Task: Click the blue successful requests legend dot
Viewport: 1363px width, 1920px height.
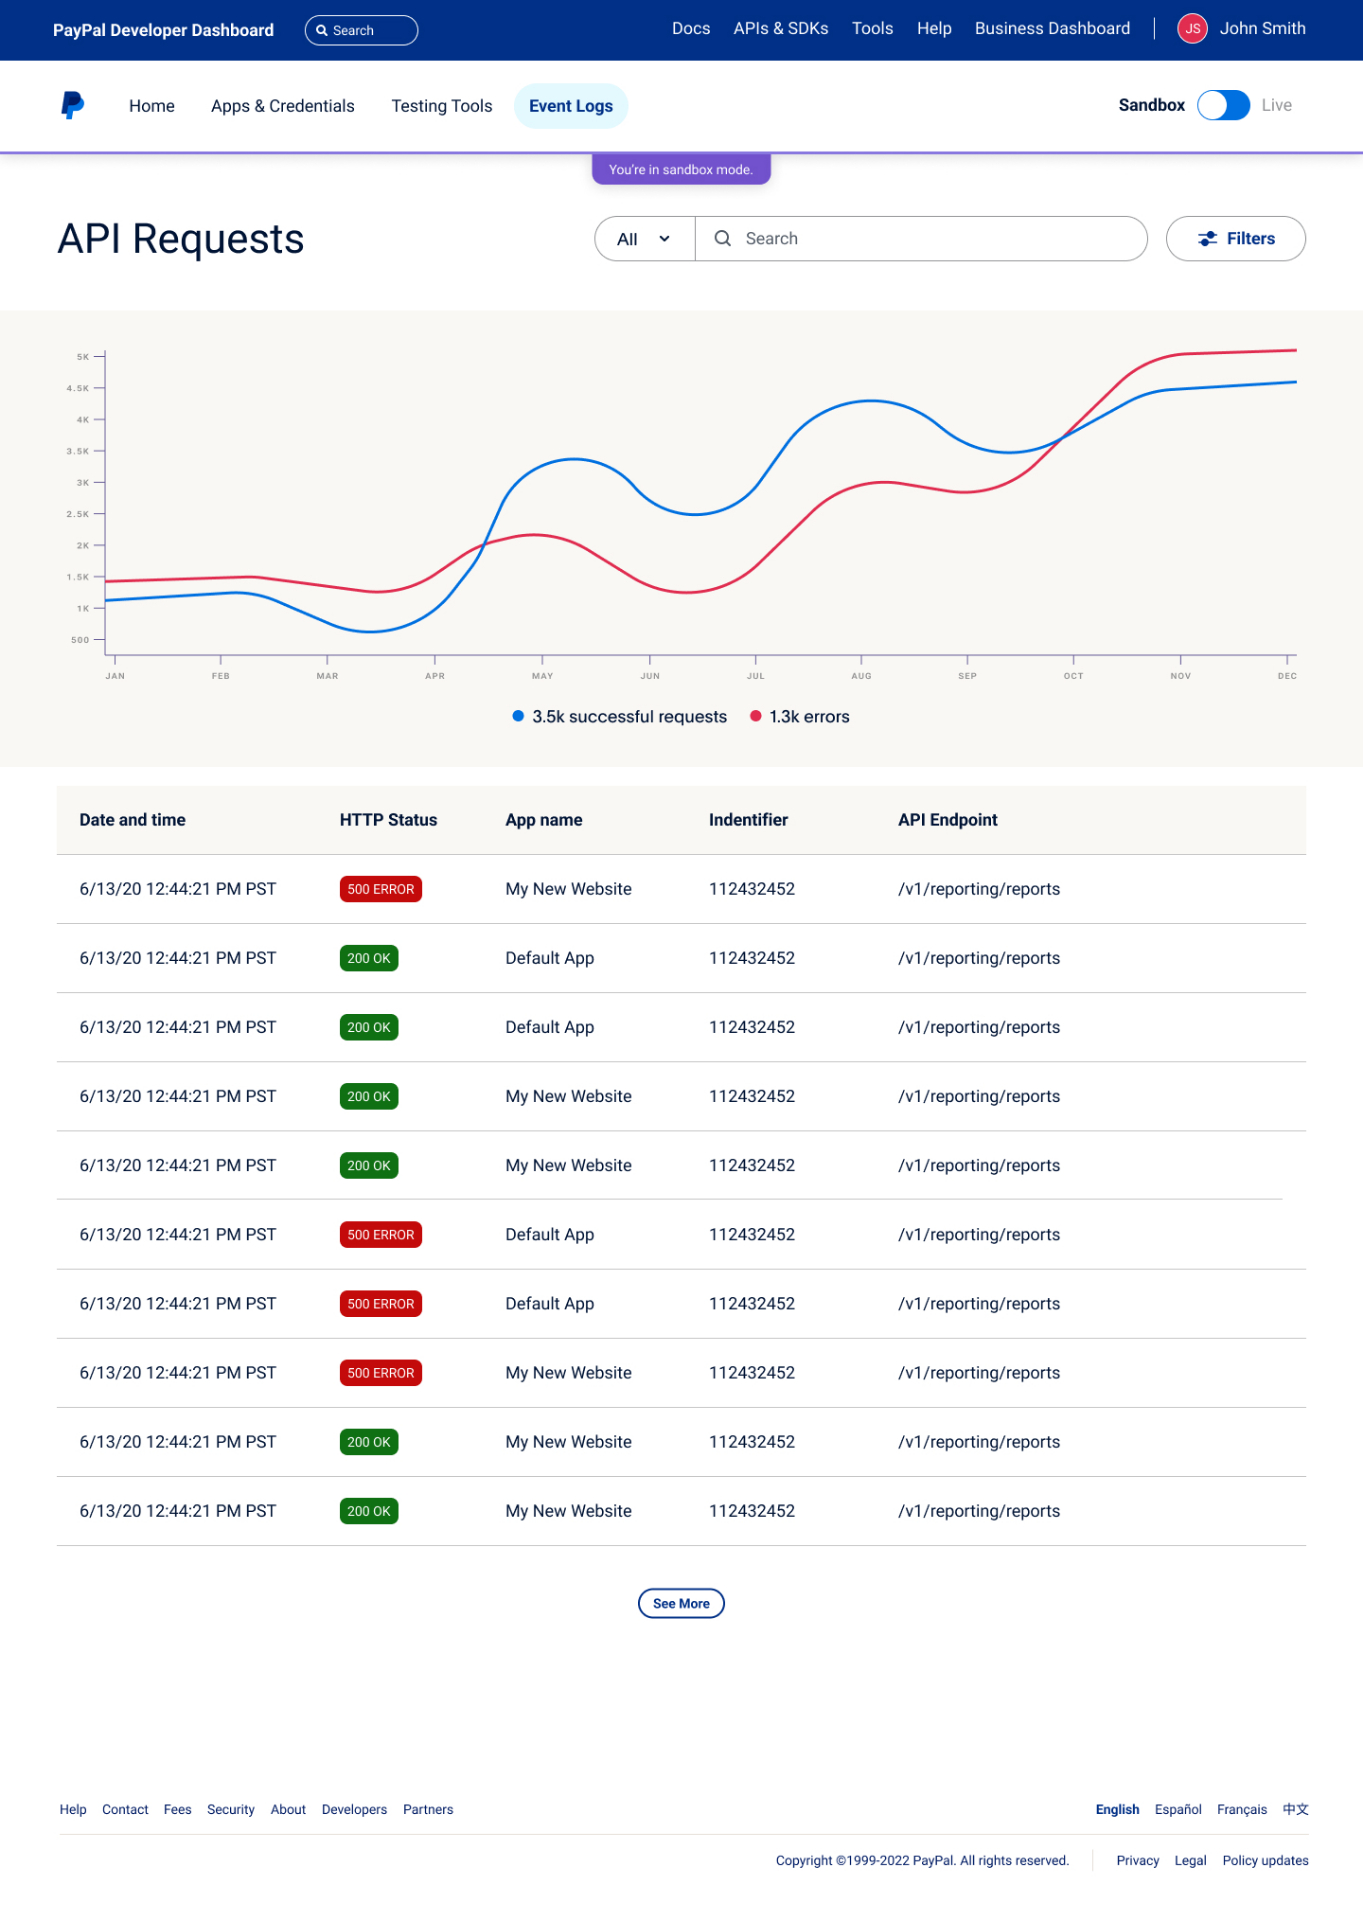Action: [x=518, y=716]
